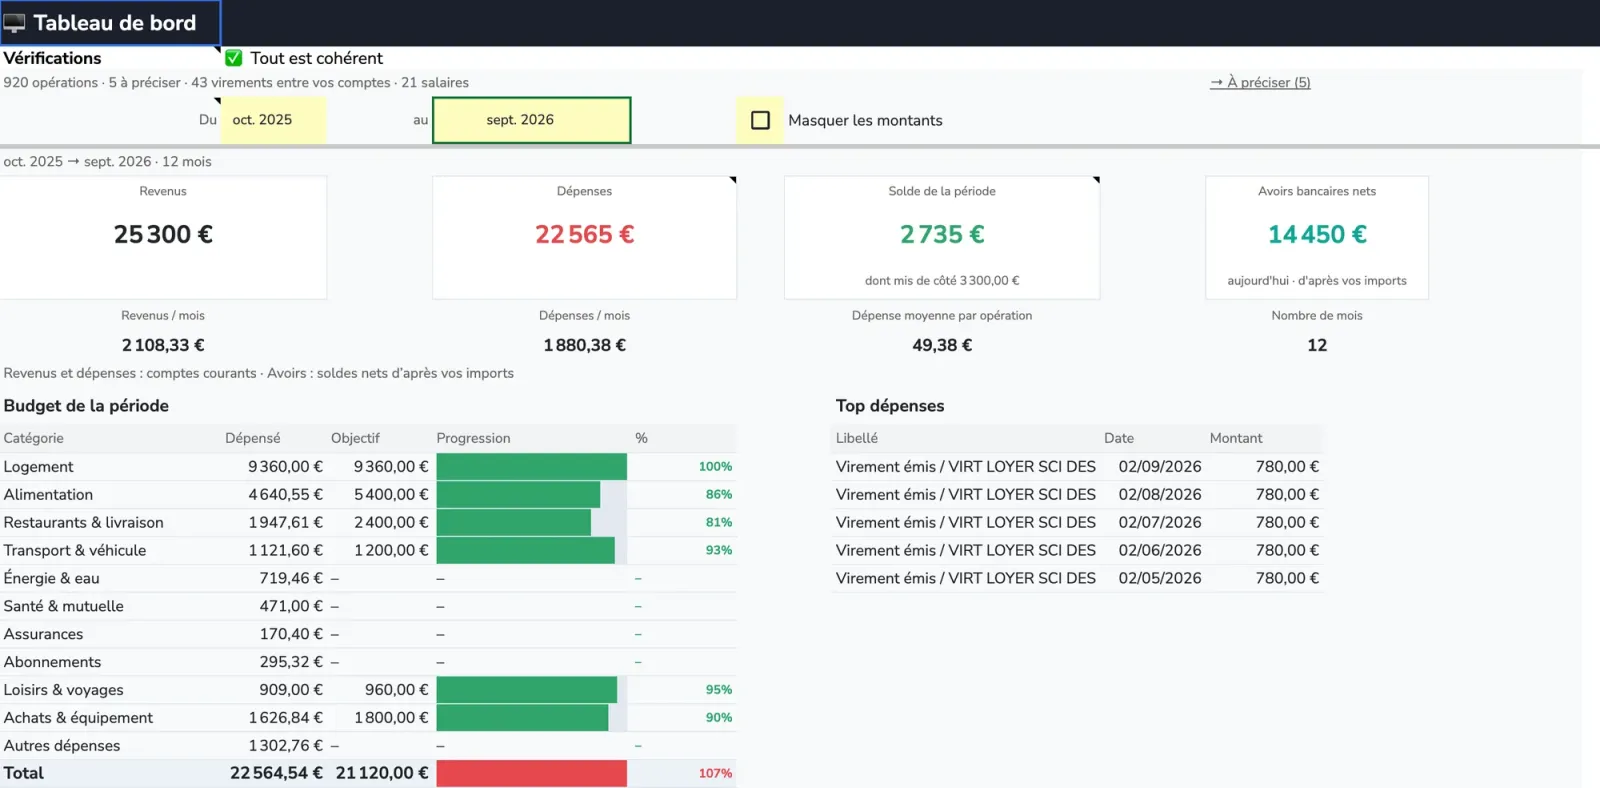Click the green check icon next to Tout est cohérent
1600x788 pixels.
click(x=233, y=58)
